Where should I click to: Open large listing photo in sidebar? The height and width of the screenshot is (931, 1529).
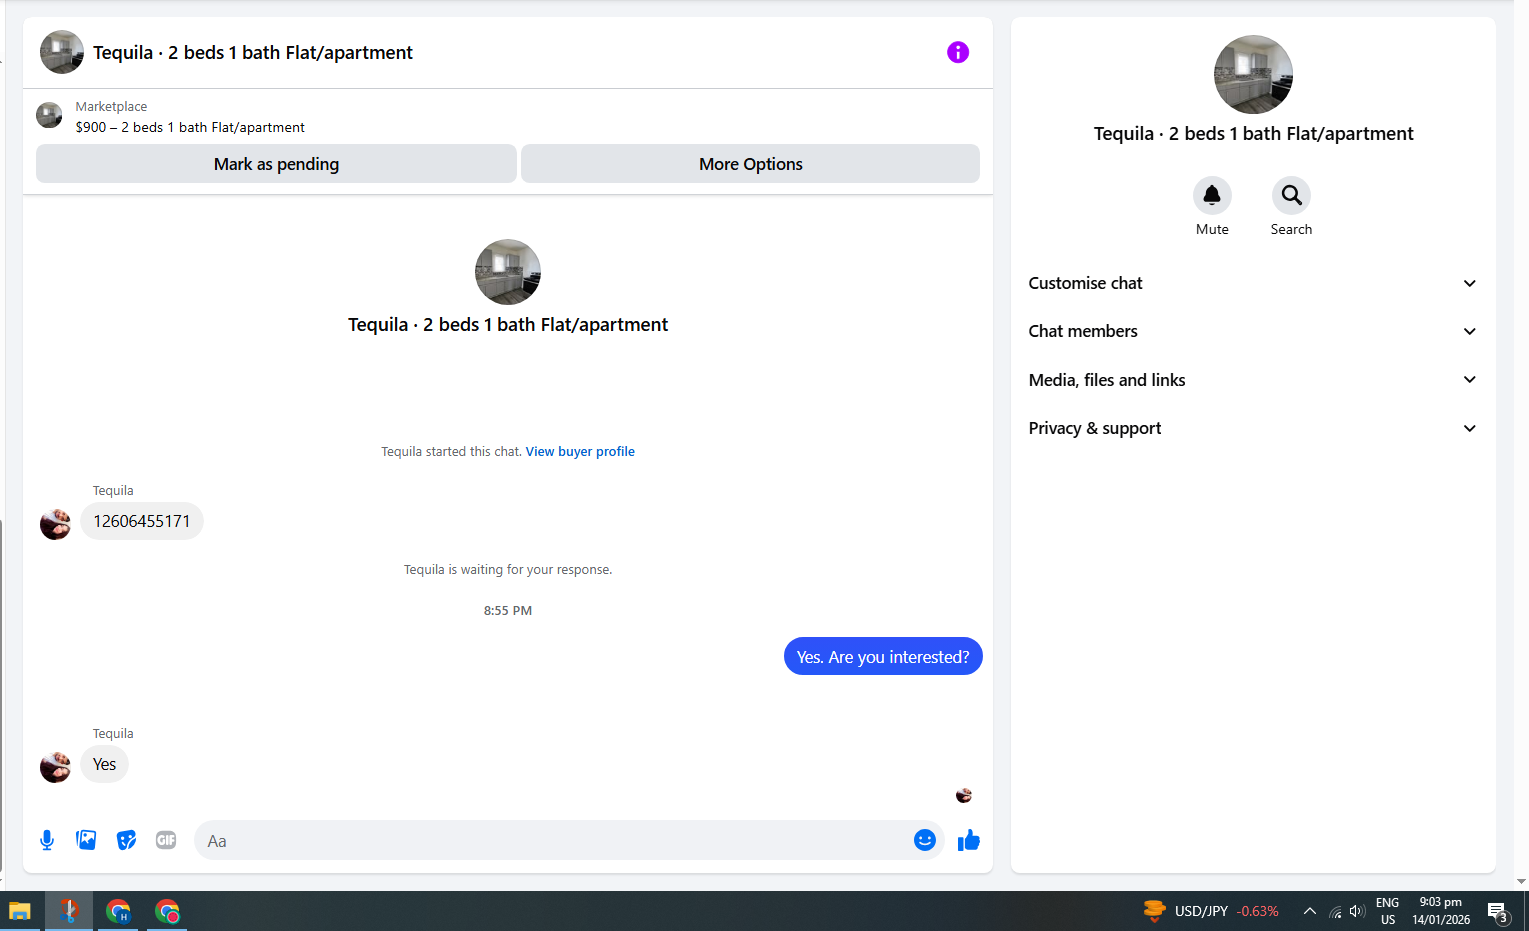(x=1253, y=75)
